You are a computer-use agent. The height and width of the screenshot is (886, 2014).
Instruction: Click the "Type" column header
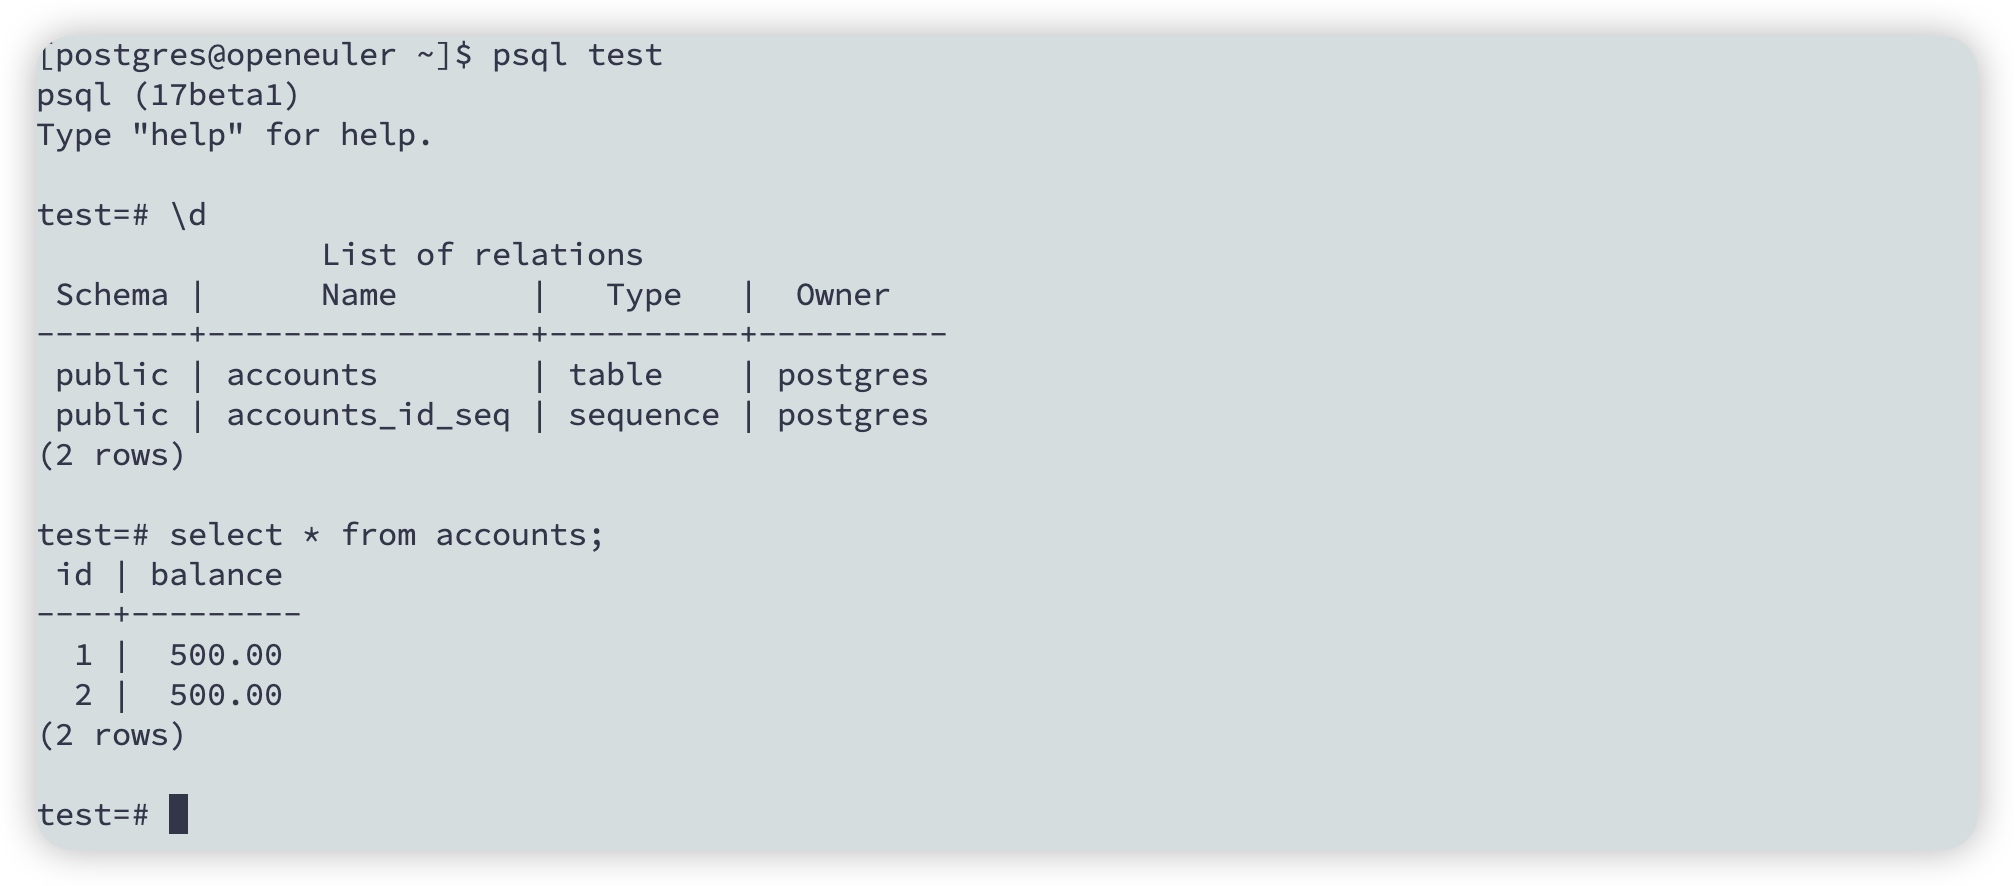tap(644, 295)
